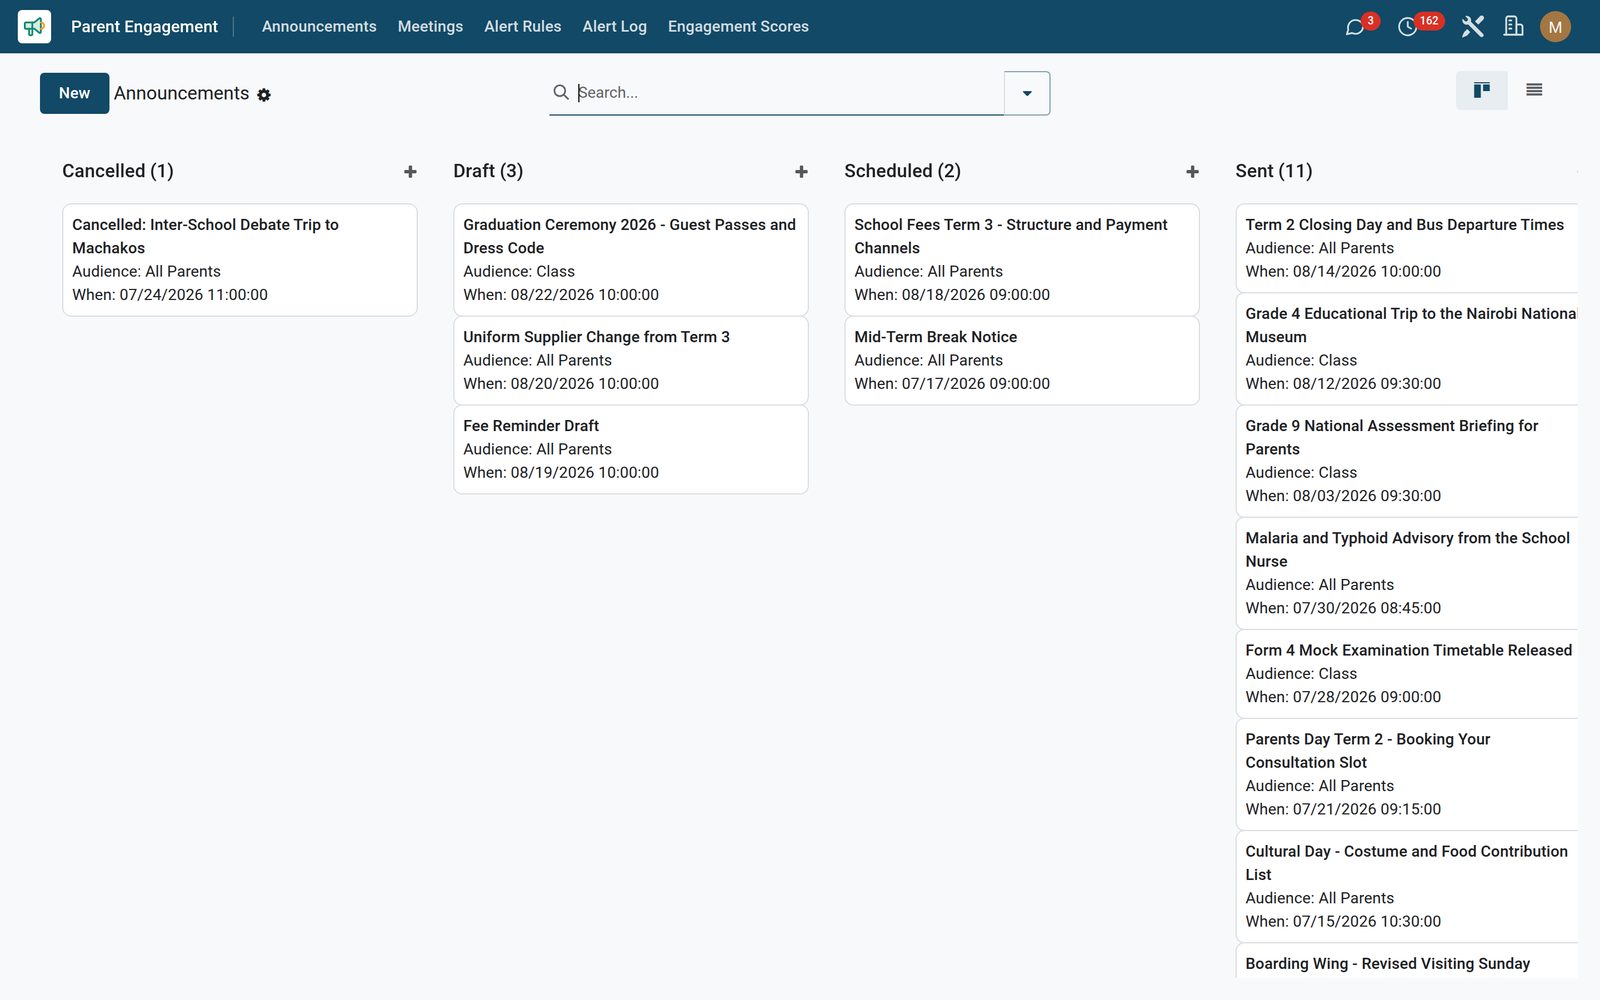This screenshot has height=1000, width=1600.
Task: Open the Cancelled Inter-School Debate Trip card
Action: click(240, 260)
